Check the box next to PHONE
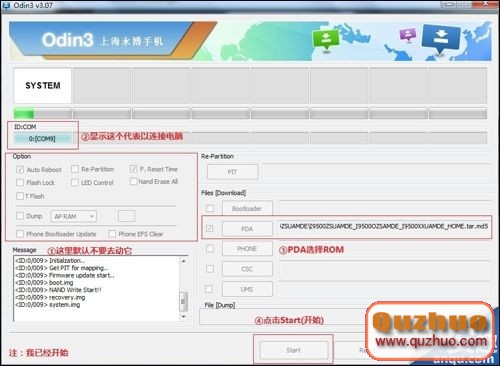 tap(210, 248)
